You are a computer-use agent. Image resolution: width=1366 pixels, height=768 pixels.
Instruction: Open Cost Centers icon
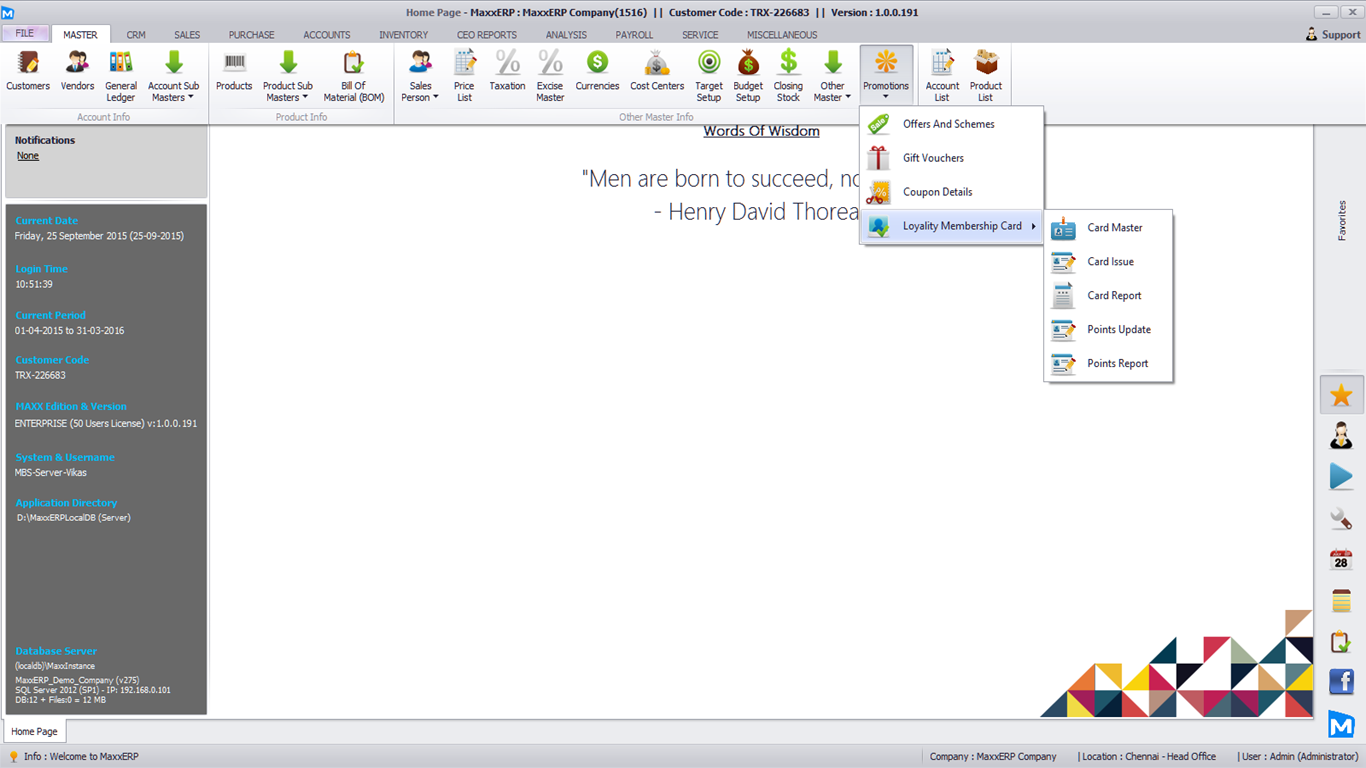tap(657, 73)
